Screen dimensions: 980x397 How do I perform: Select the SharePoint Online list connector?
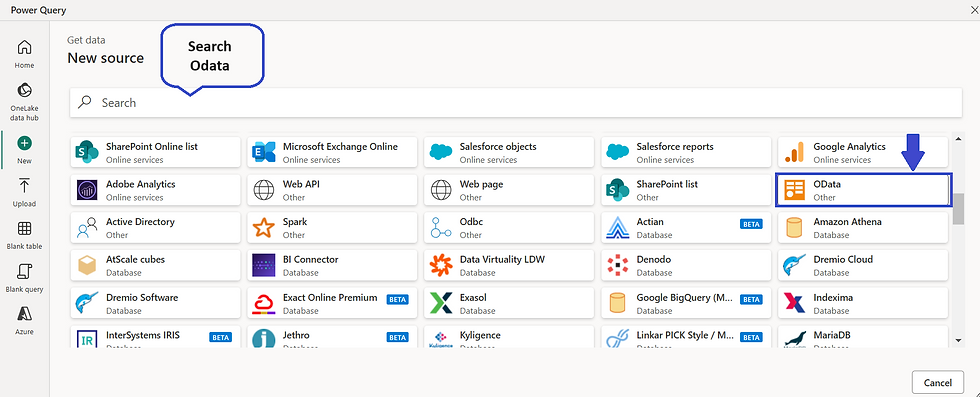(x=155, y=153)
